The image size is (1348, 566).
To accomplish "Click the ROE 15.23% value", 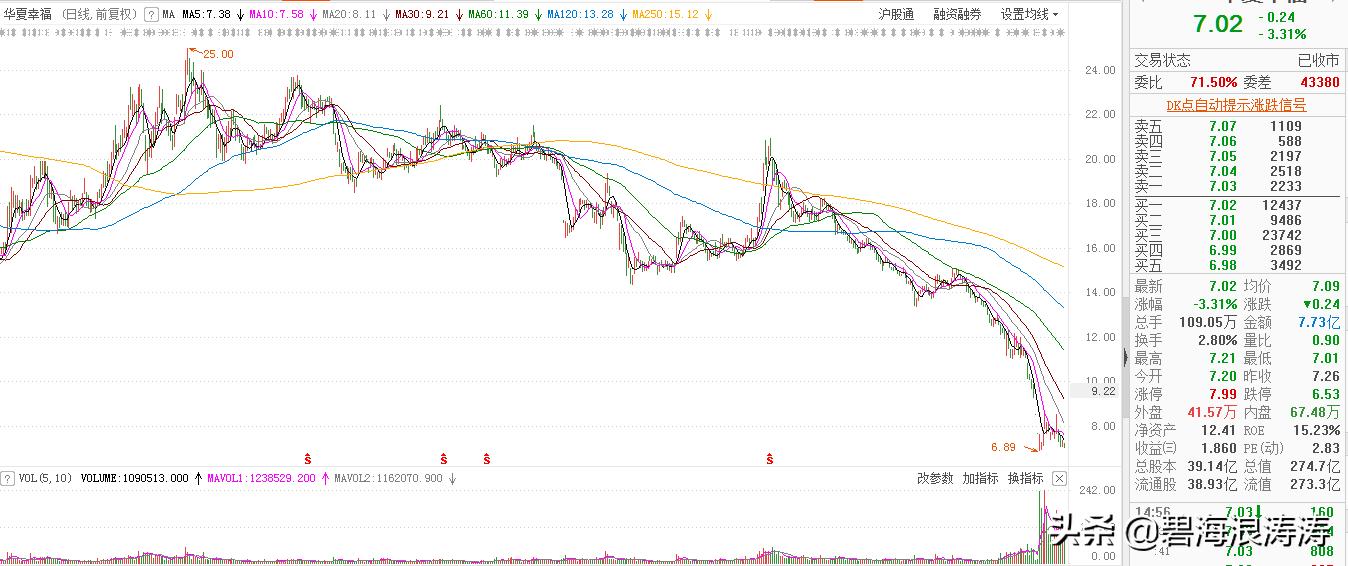I will pyautogui.click(x=1316, y=430).
